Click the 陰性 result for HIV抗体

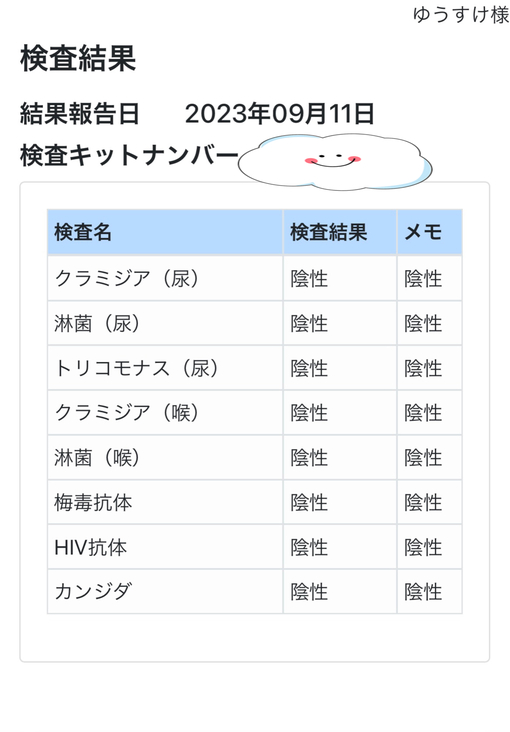[x=309, y=547]
